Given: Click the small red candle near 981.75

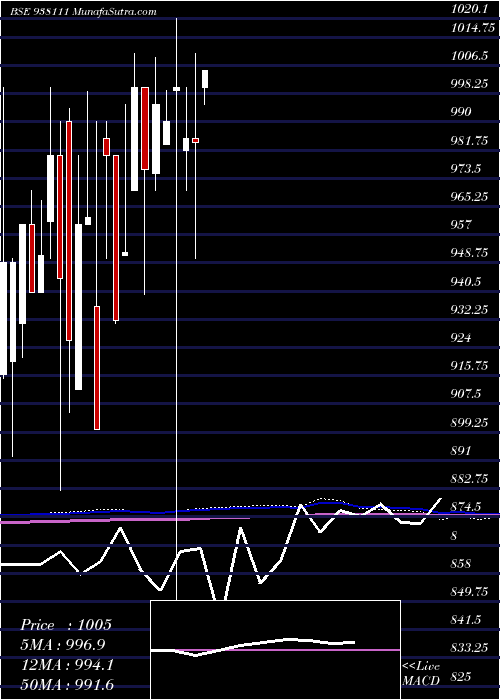Looking at the screenshot, I should tap(196, 140).
